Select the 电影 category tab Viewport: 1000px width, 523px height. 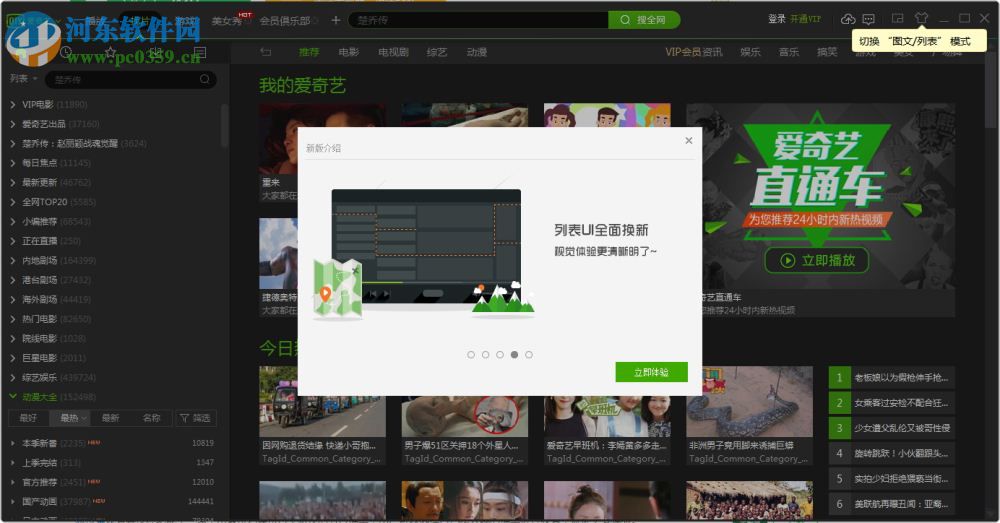pyautogui.click(x=349, y=52)
